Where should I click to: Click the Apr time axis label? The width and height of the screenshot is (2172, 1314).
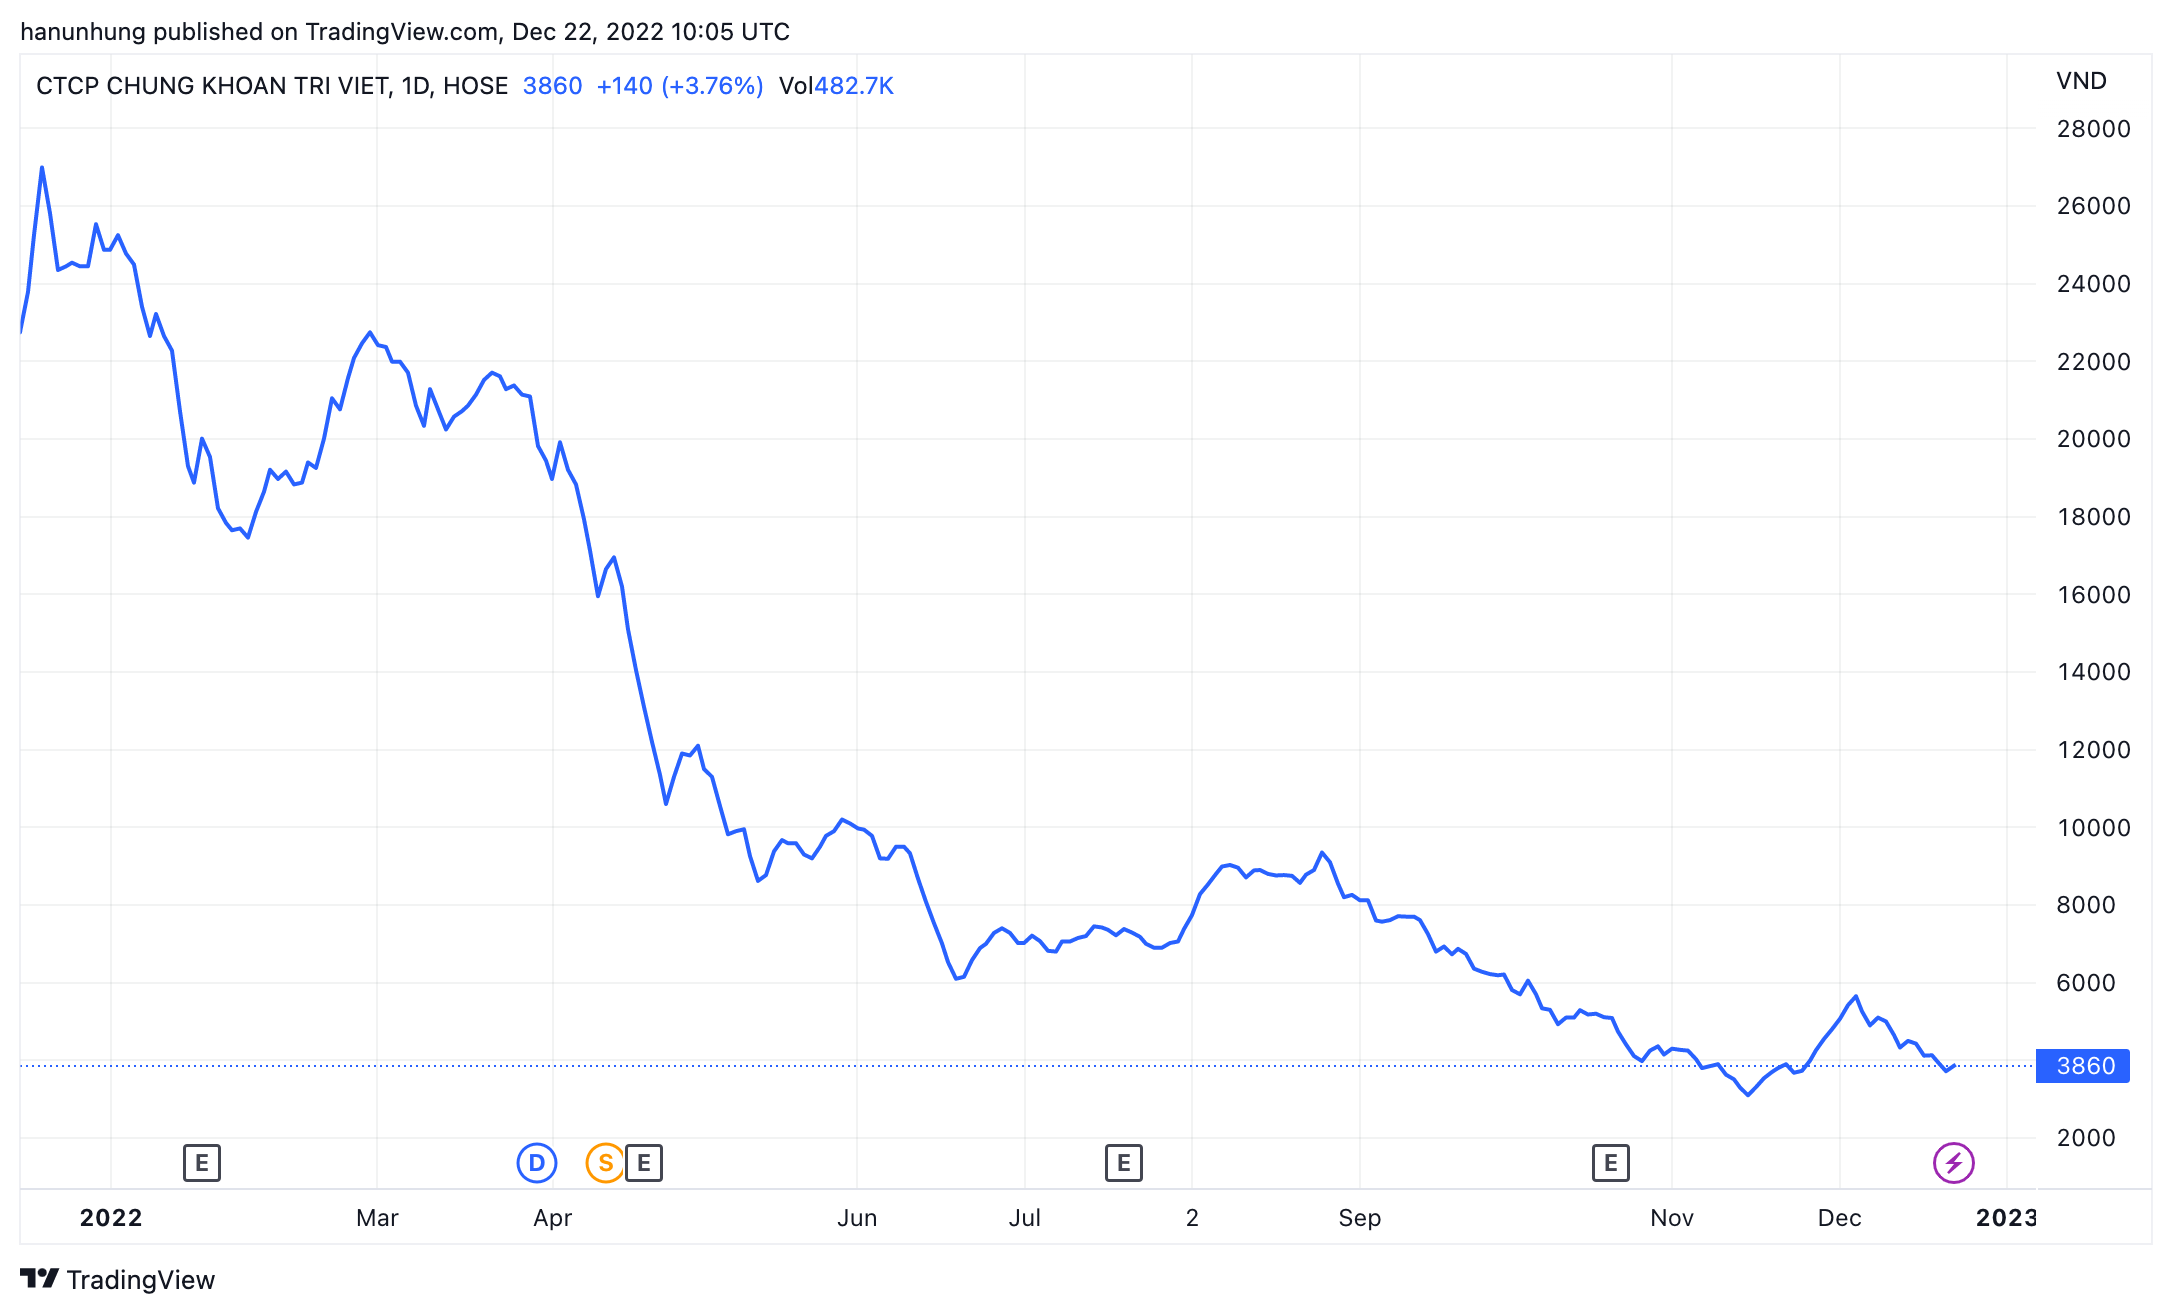pos(553,1218)
